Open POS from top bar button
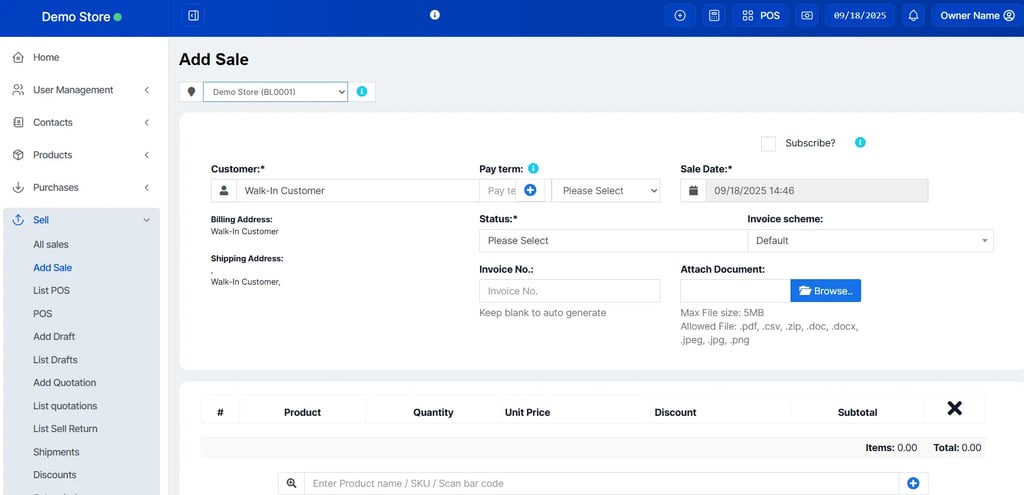 761,16
